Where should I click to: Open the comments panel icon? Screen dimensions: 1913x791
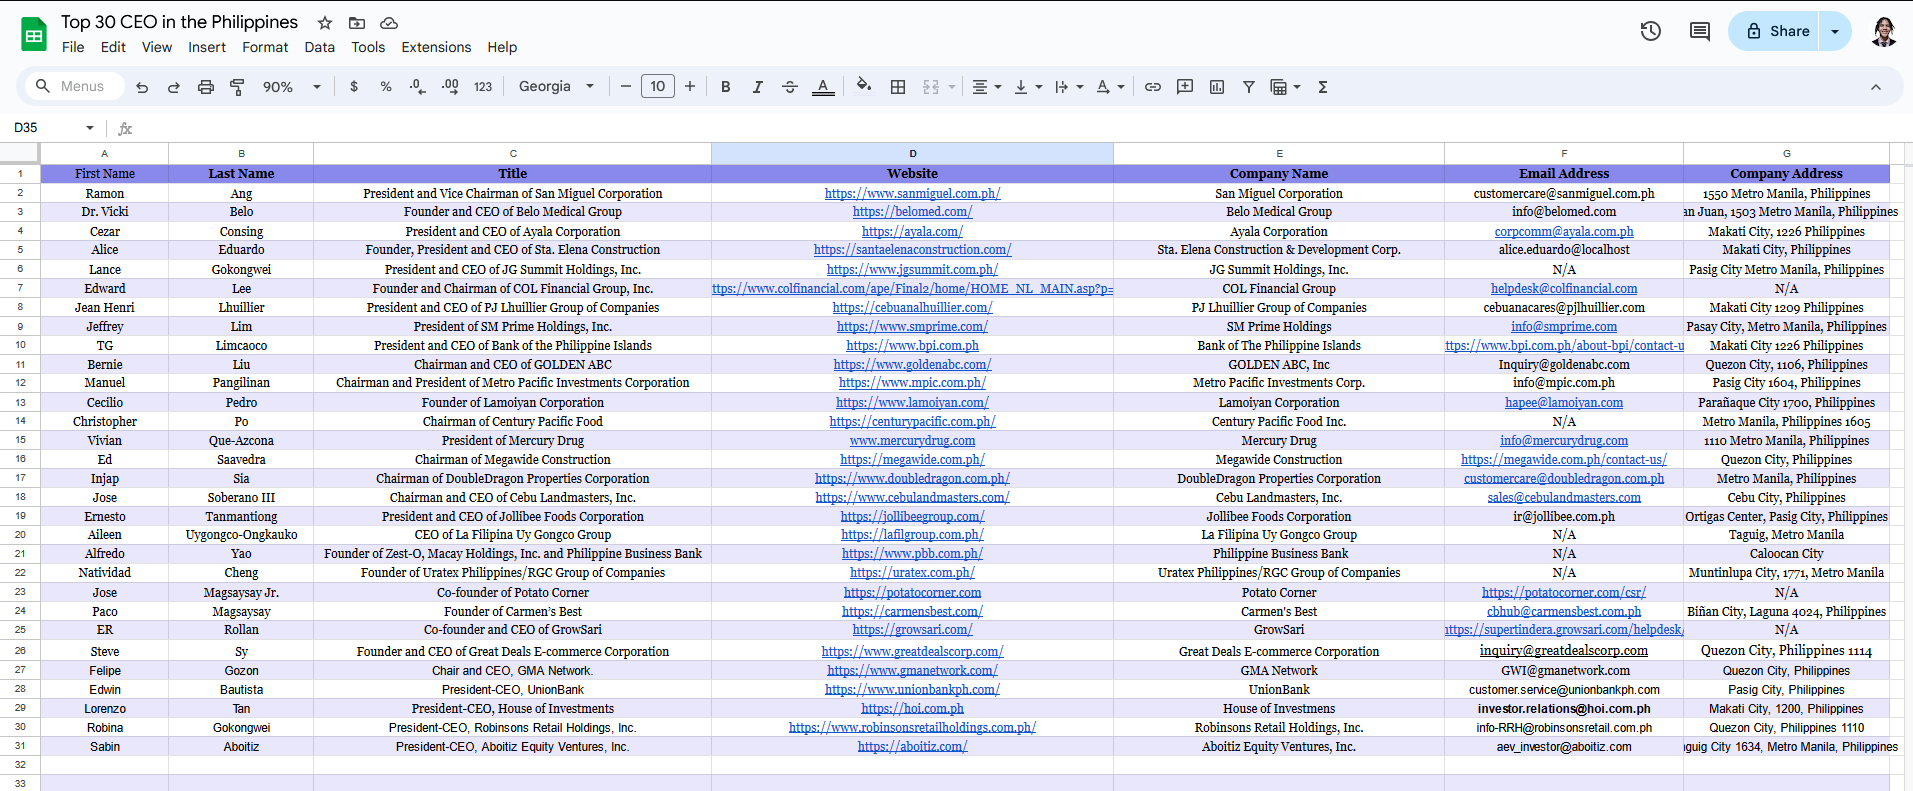coord(1699,31)
